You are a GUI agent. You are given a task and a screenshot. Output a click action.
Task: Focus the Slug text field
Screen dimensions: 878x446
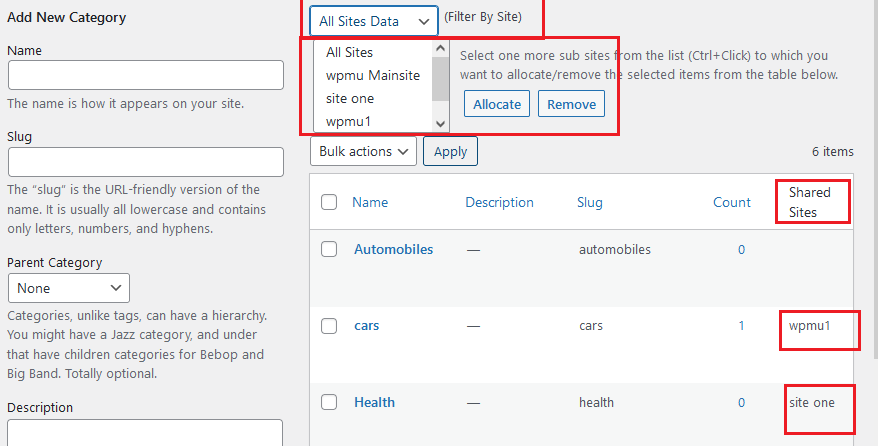tap(146, 162)
